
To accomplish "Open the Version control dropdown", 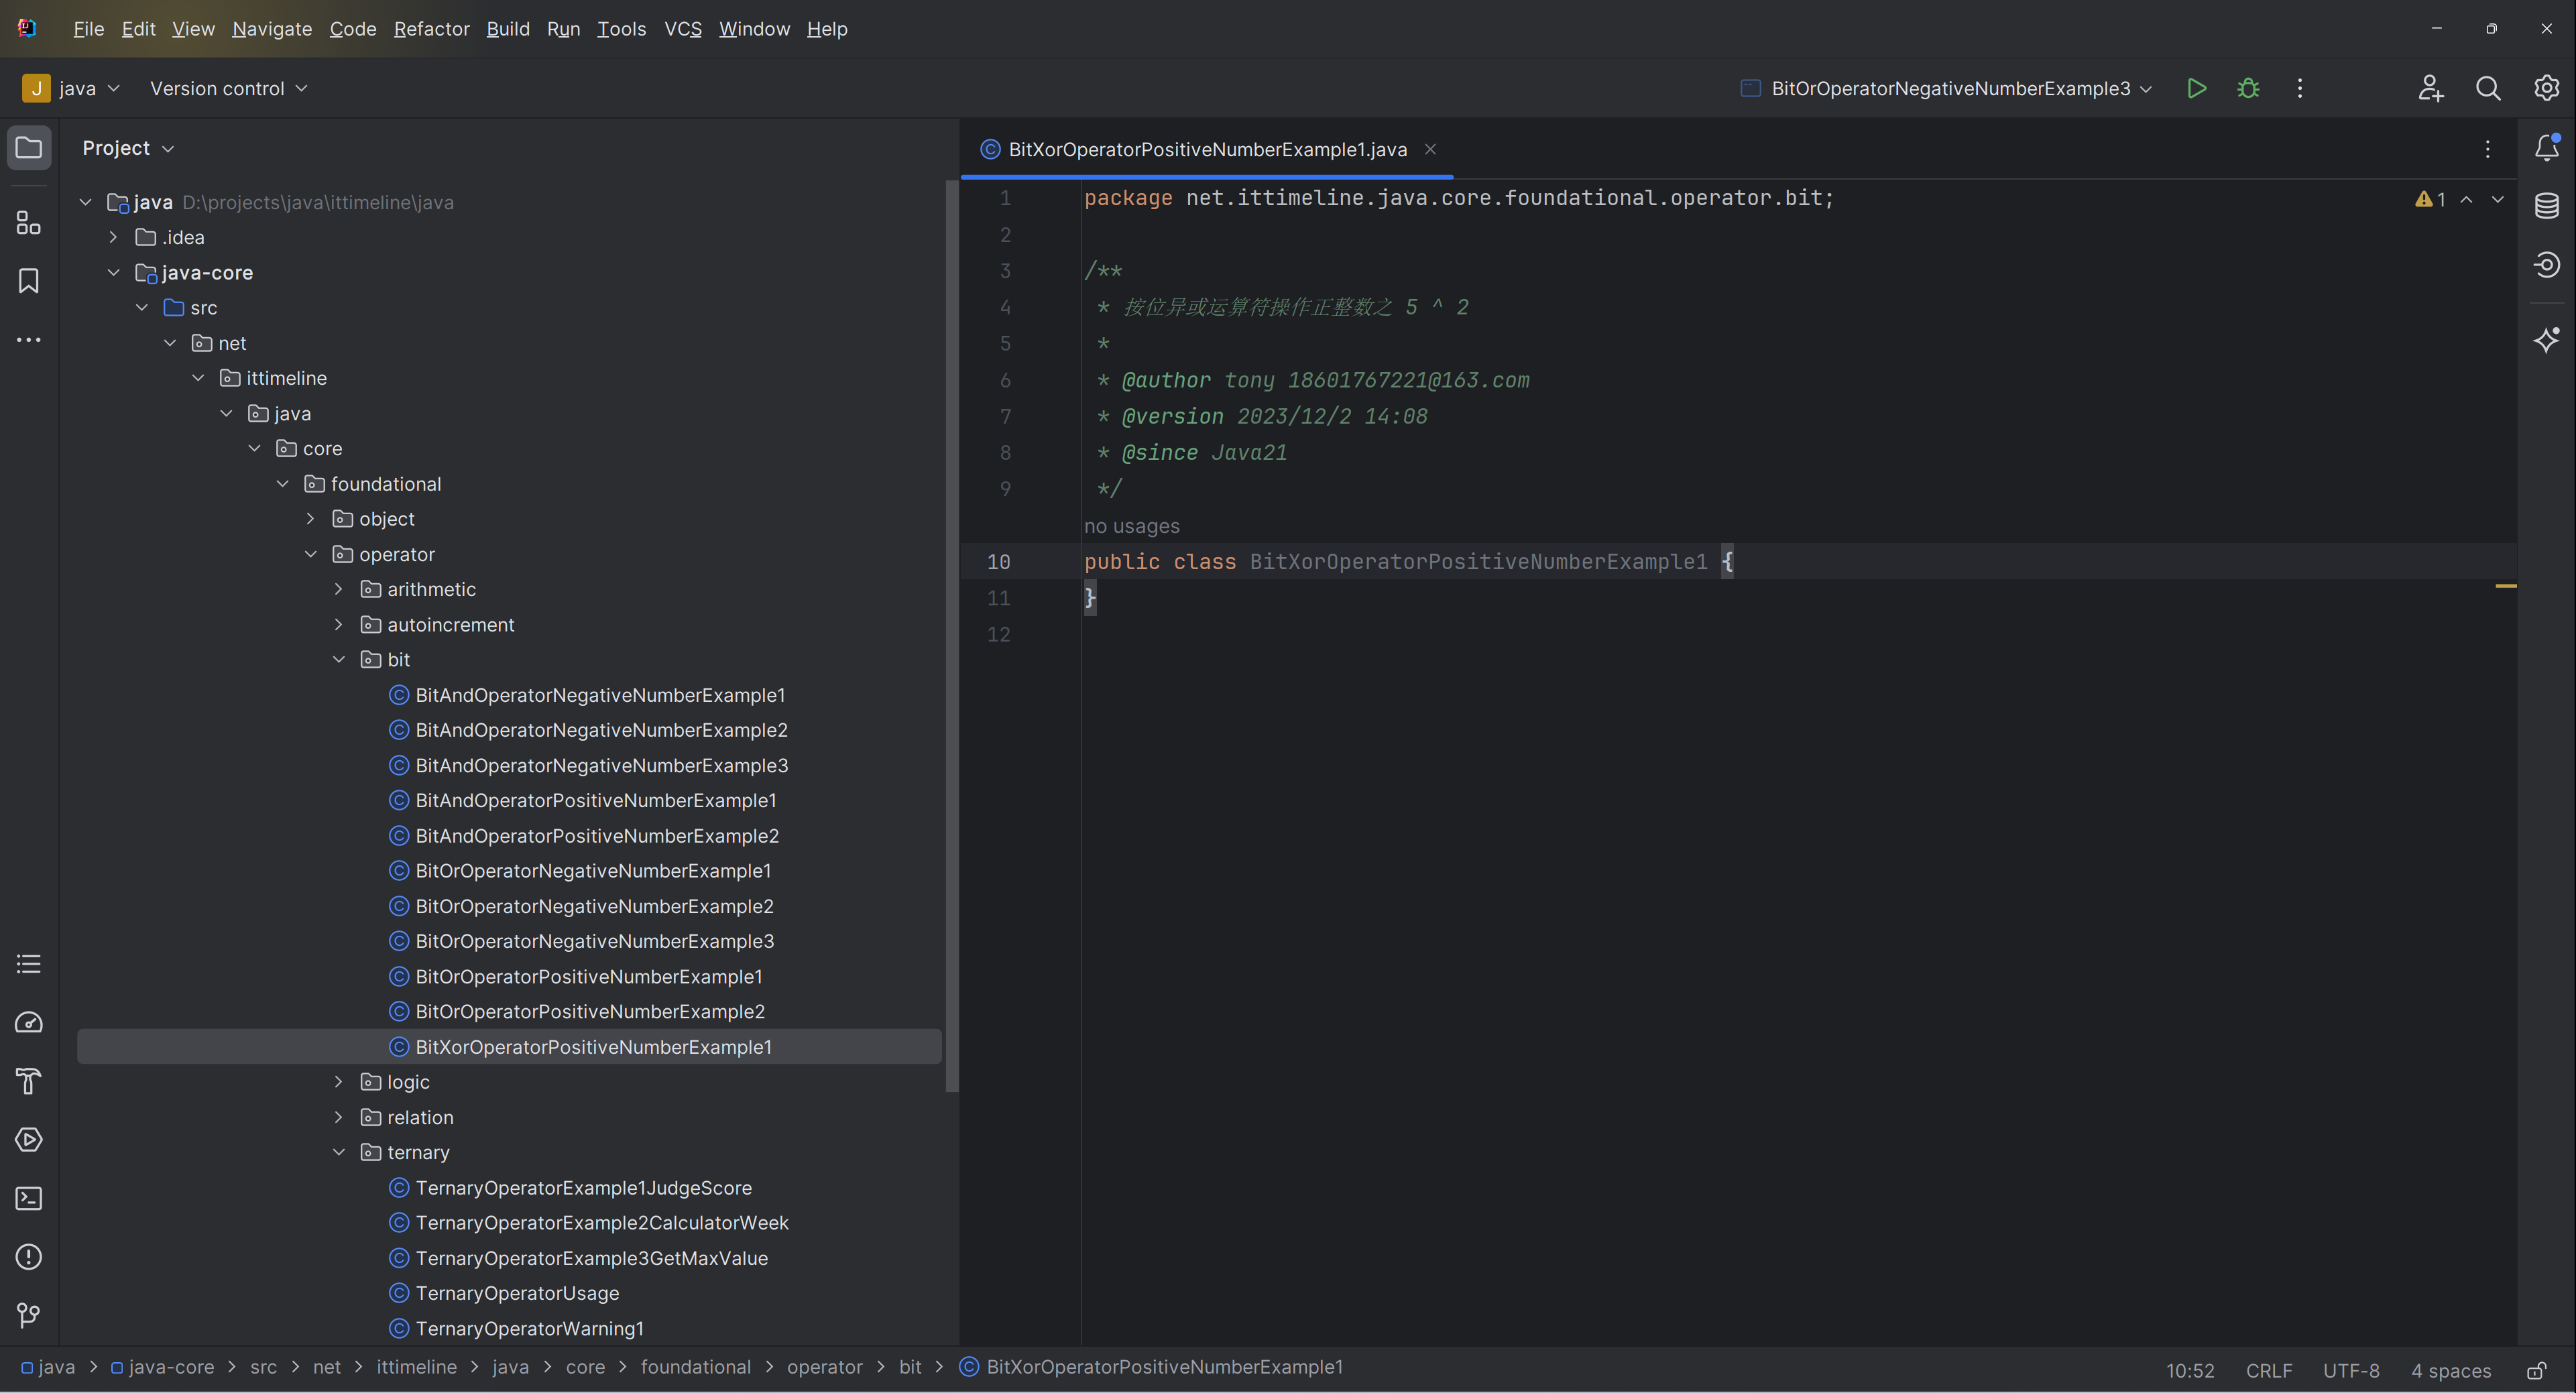I will (x=228, y=88).
